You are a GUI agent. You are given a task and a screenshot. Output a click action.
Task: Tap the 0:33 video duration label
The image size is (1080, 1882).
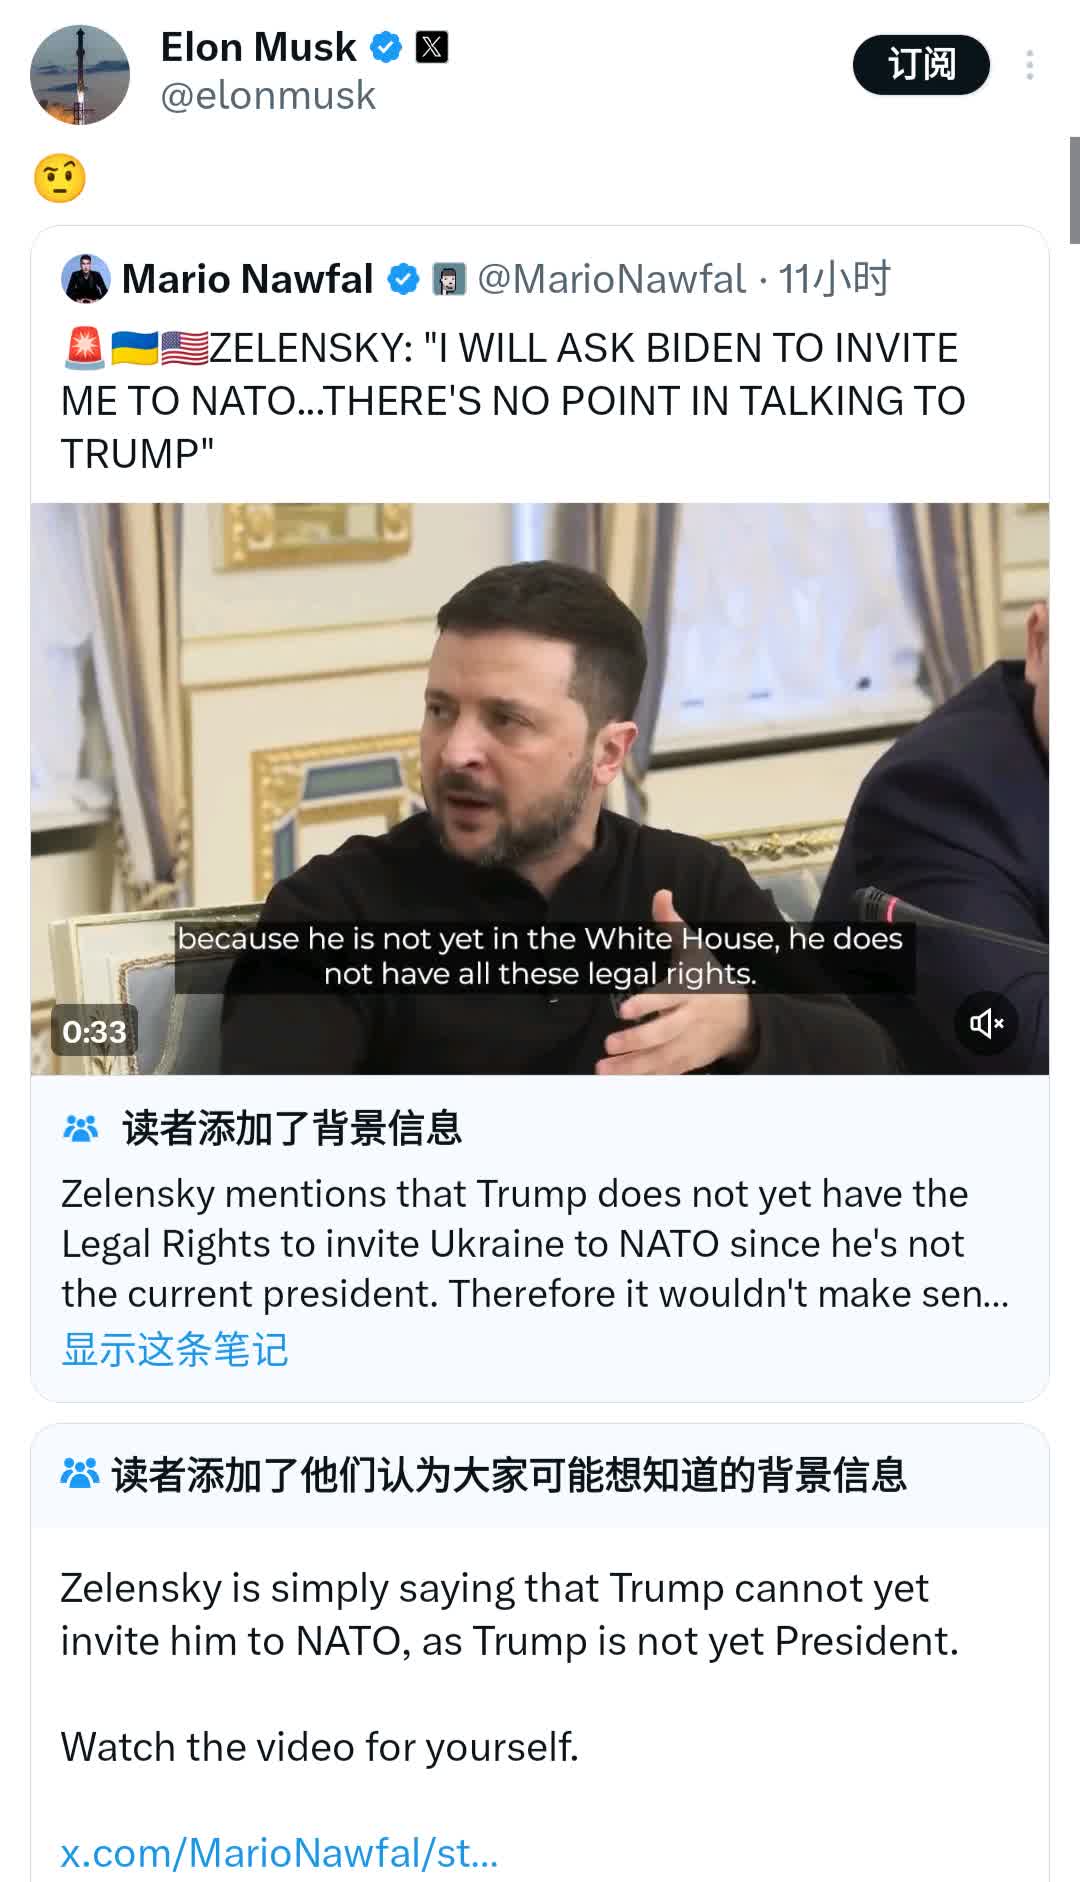(x=94, y=1031)
